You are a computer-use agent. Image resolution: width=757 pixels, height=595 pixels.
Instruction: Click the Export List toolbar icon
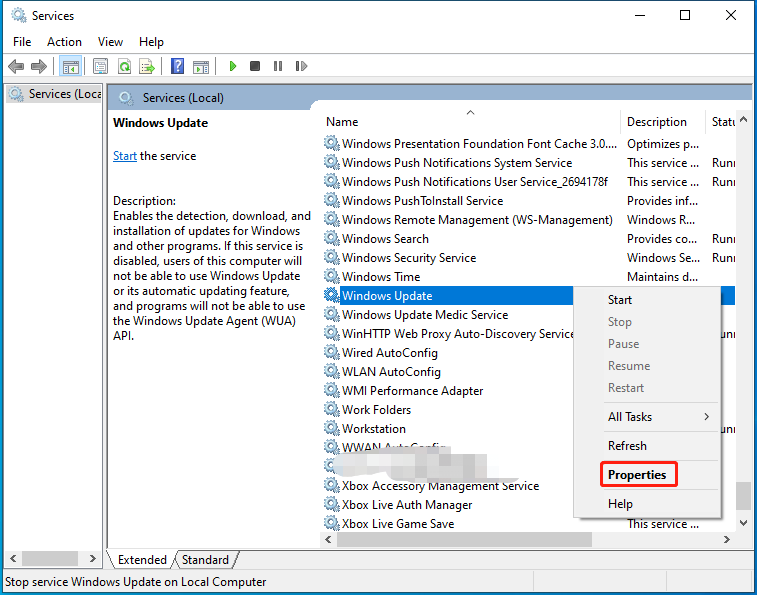coord(147,66)
